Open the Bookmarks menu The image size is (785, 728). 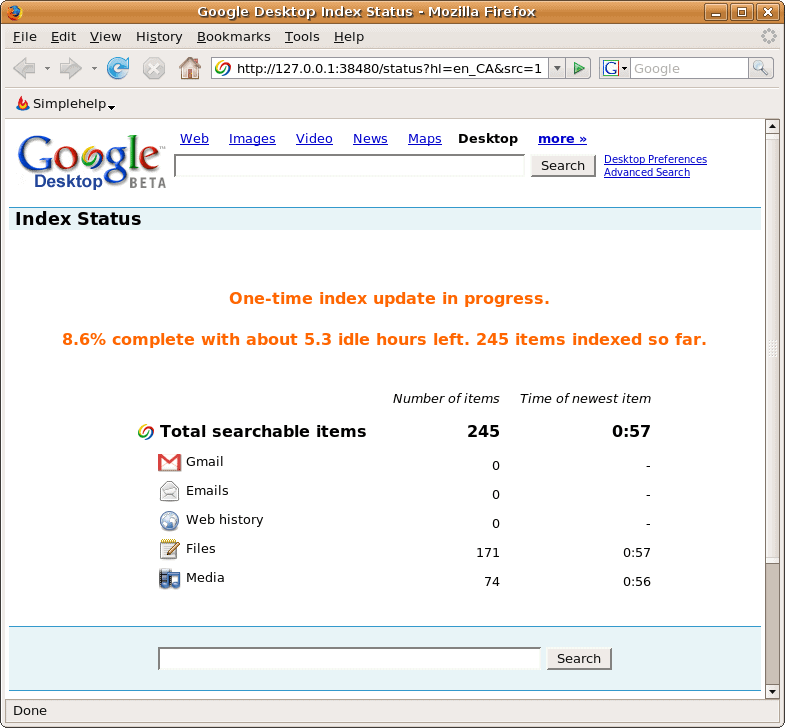(233, 37)
